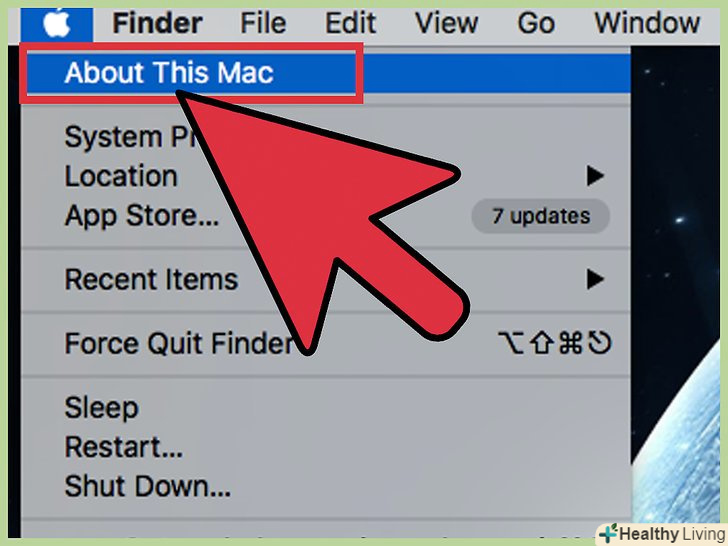The width and height of the screenshot is (728, 546).
Task: Select About This Mac
Action: tap(326, 73)
